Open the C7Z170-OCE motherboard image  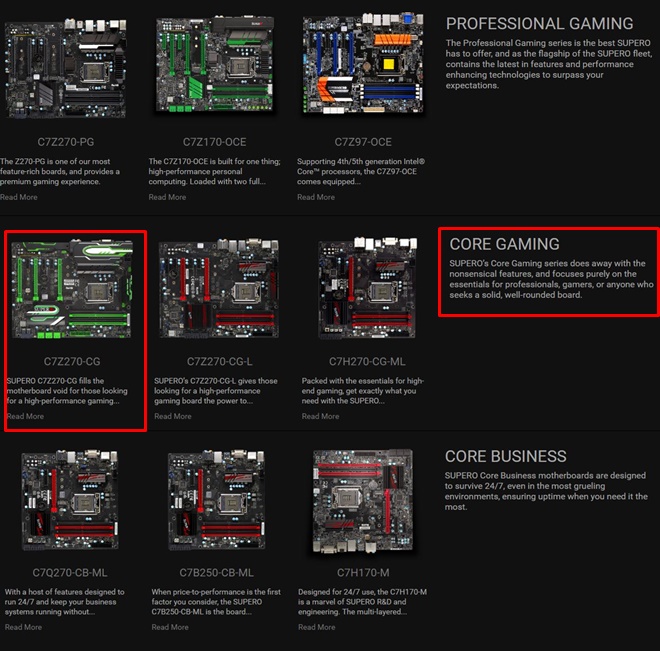[215, 64]
